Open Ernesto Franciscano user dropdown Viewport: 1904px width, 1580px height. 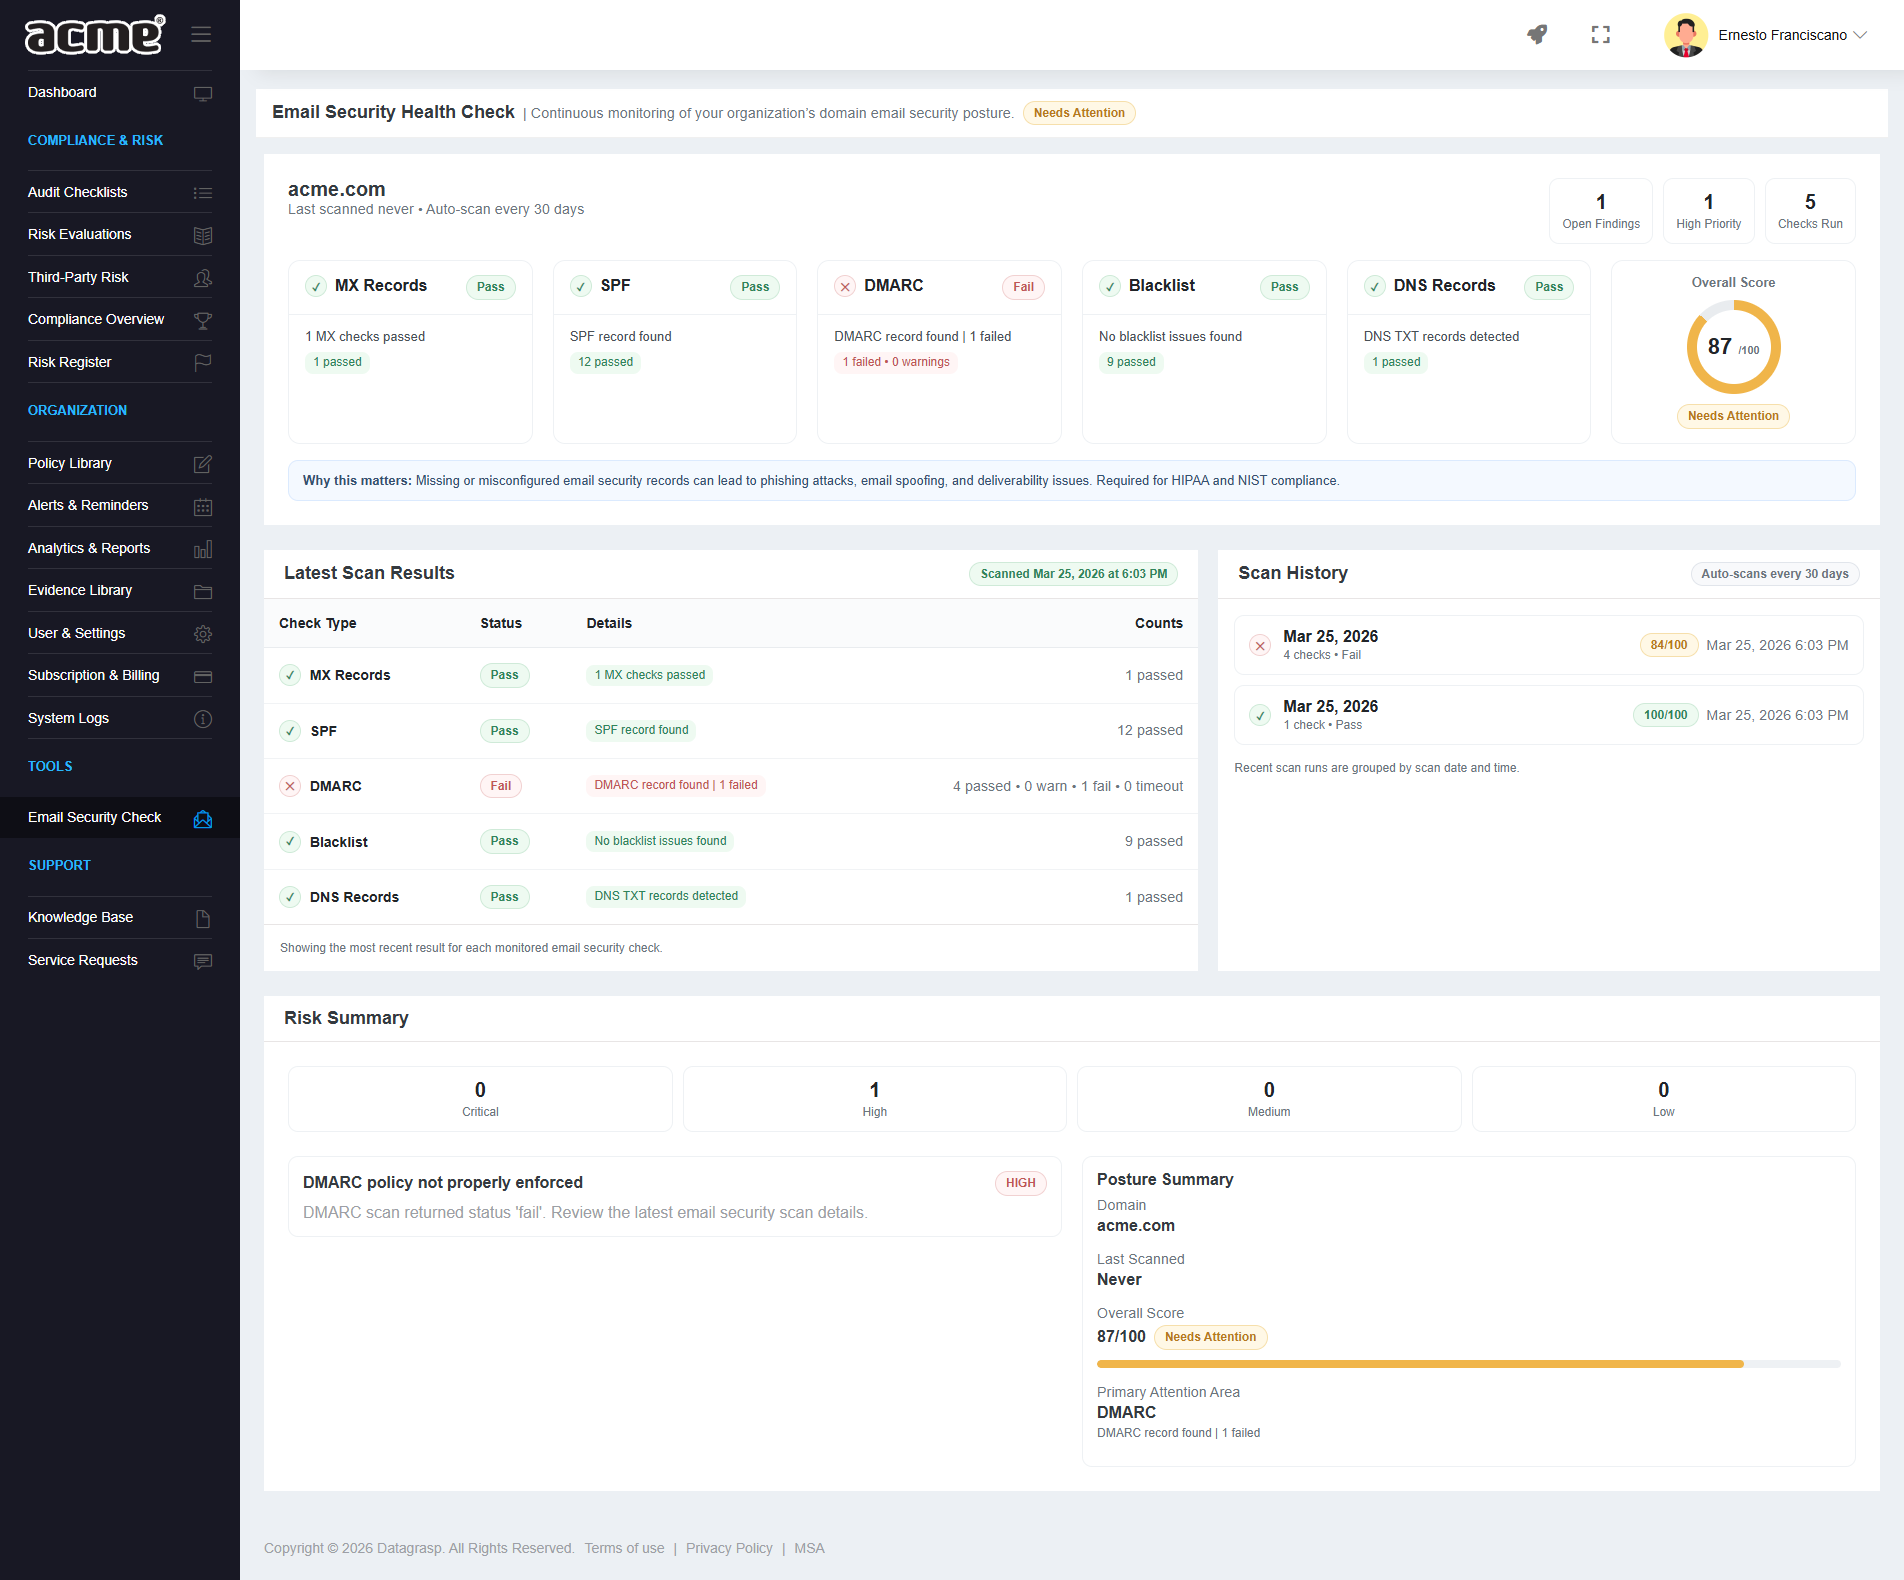coord(1791,35)
